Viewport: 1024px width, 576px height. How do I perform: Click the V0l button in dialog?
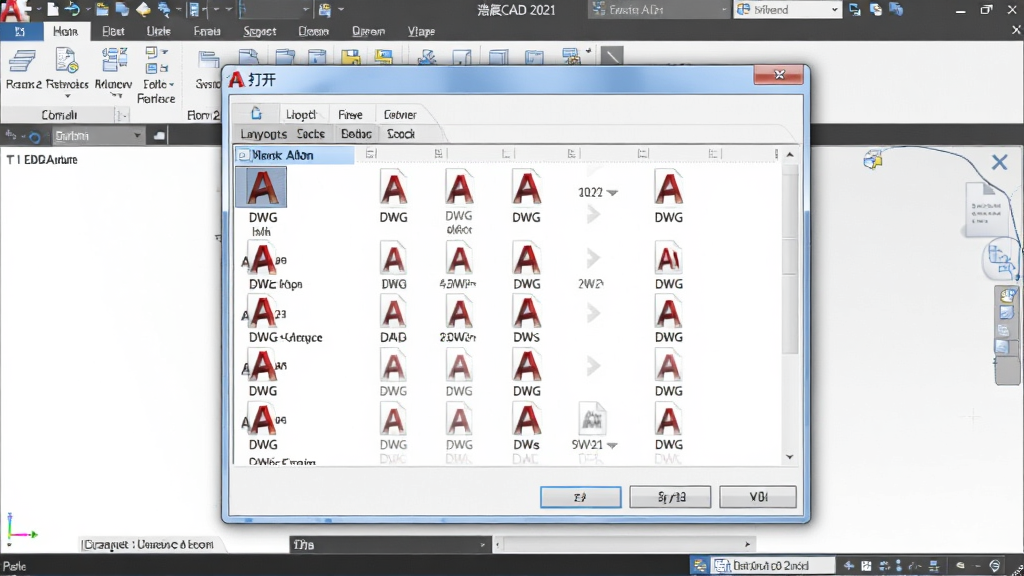(758, 497)
